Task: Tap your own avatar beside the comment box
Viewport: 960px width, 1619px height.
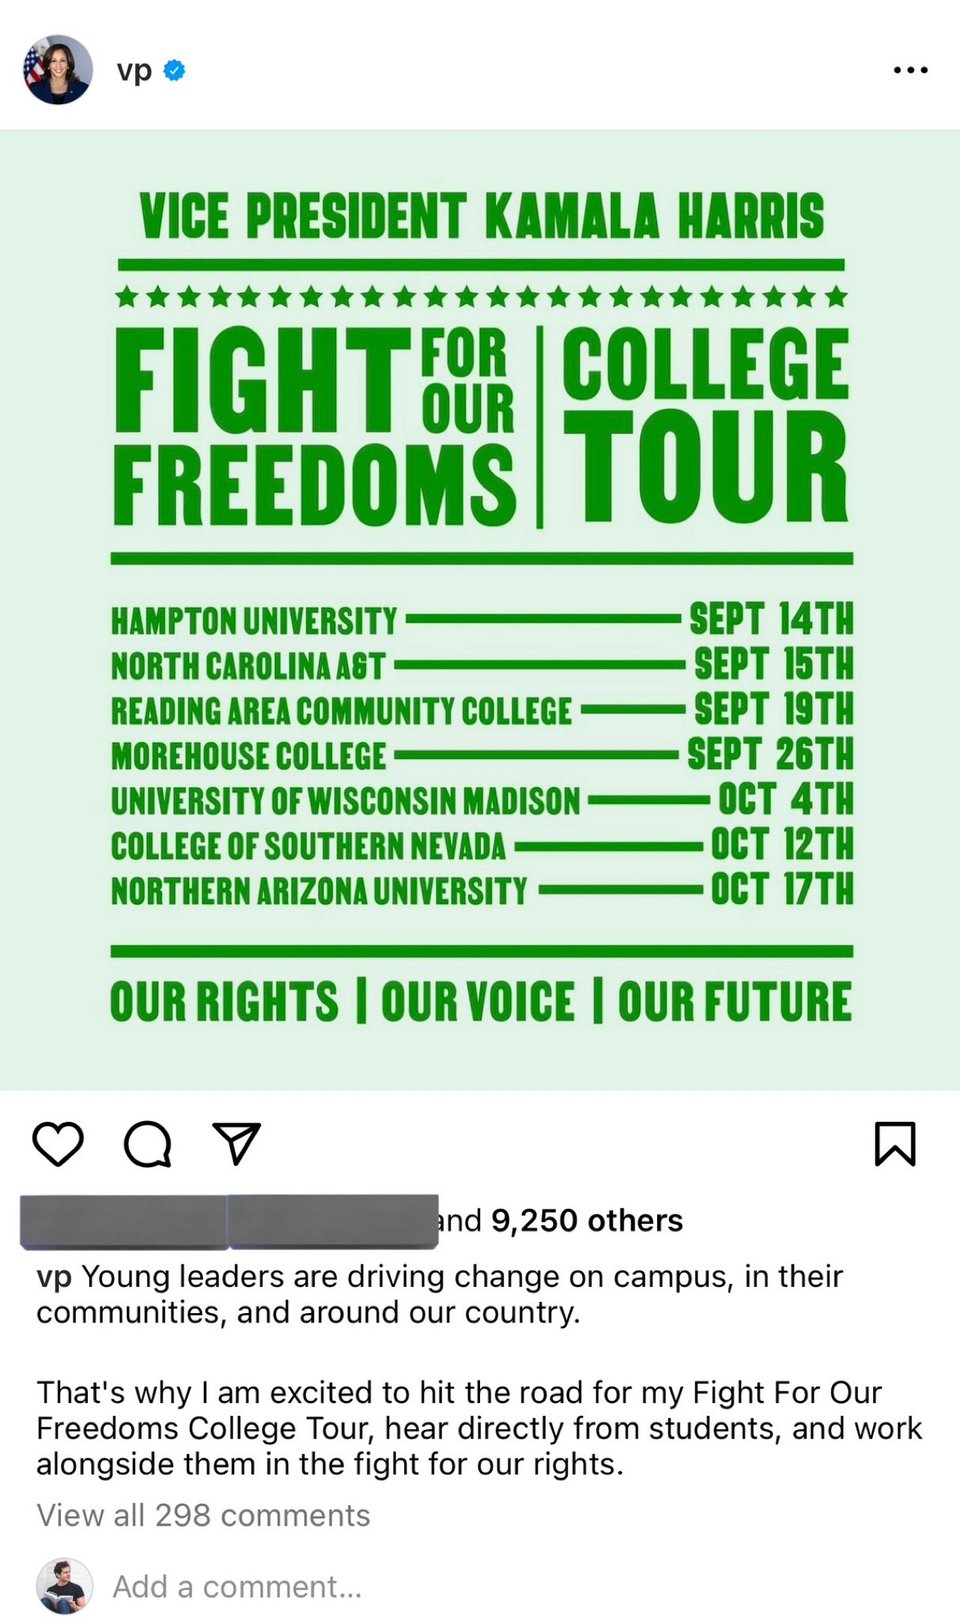Action: 64,1586
